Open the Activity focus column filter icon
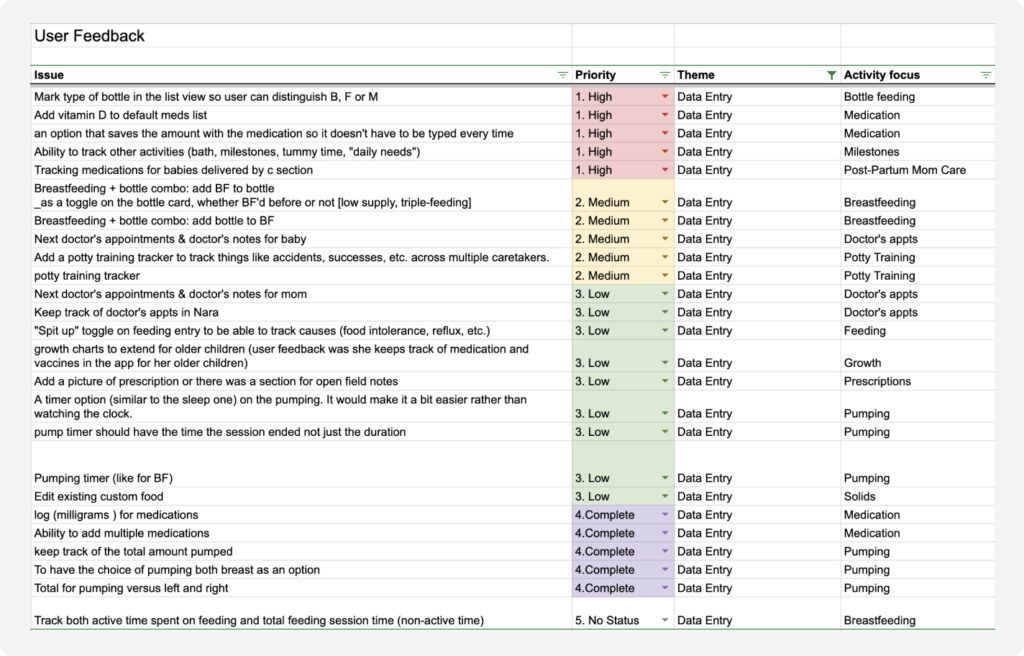This screenshot has height=656, width=1024. click(985, 75)
